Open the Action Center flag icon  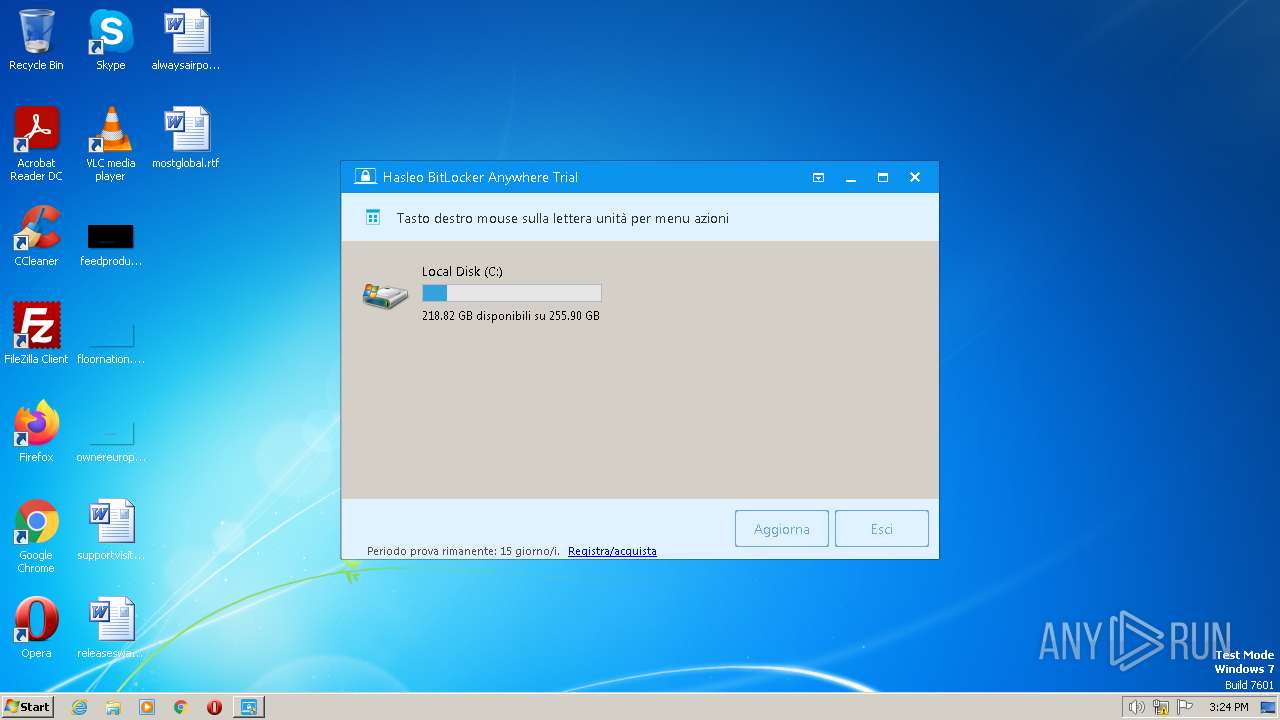1186,707
